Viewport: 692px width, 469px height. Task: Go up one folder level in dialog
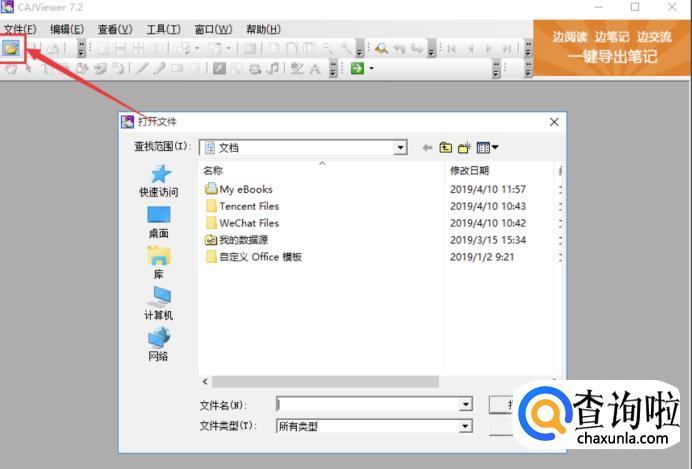(x=446, y=147)
